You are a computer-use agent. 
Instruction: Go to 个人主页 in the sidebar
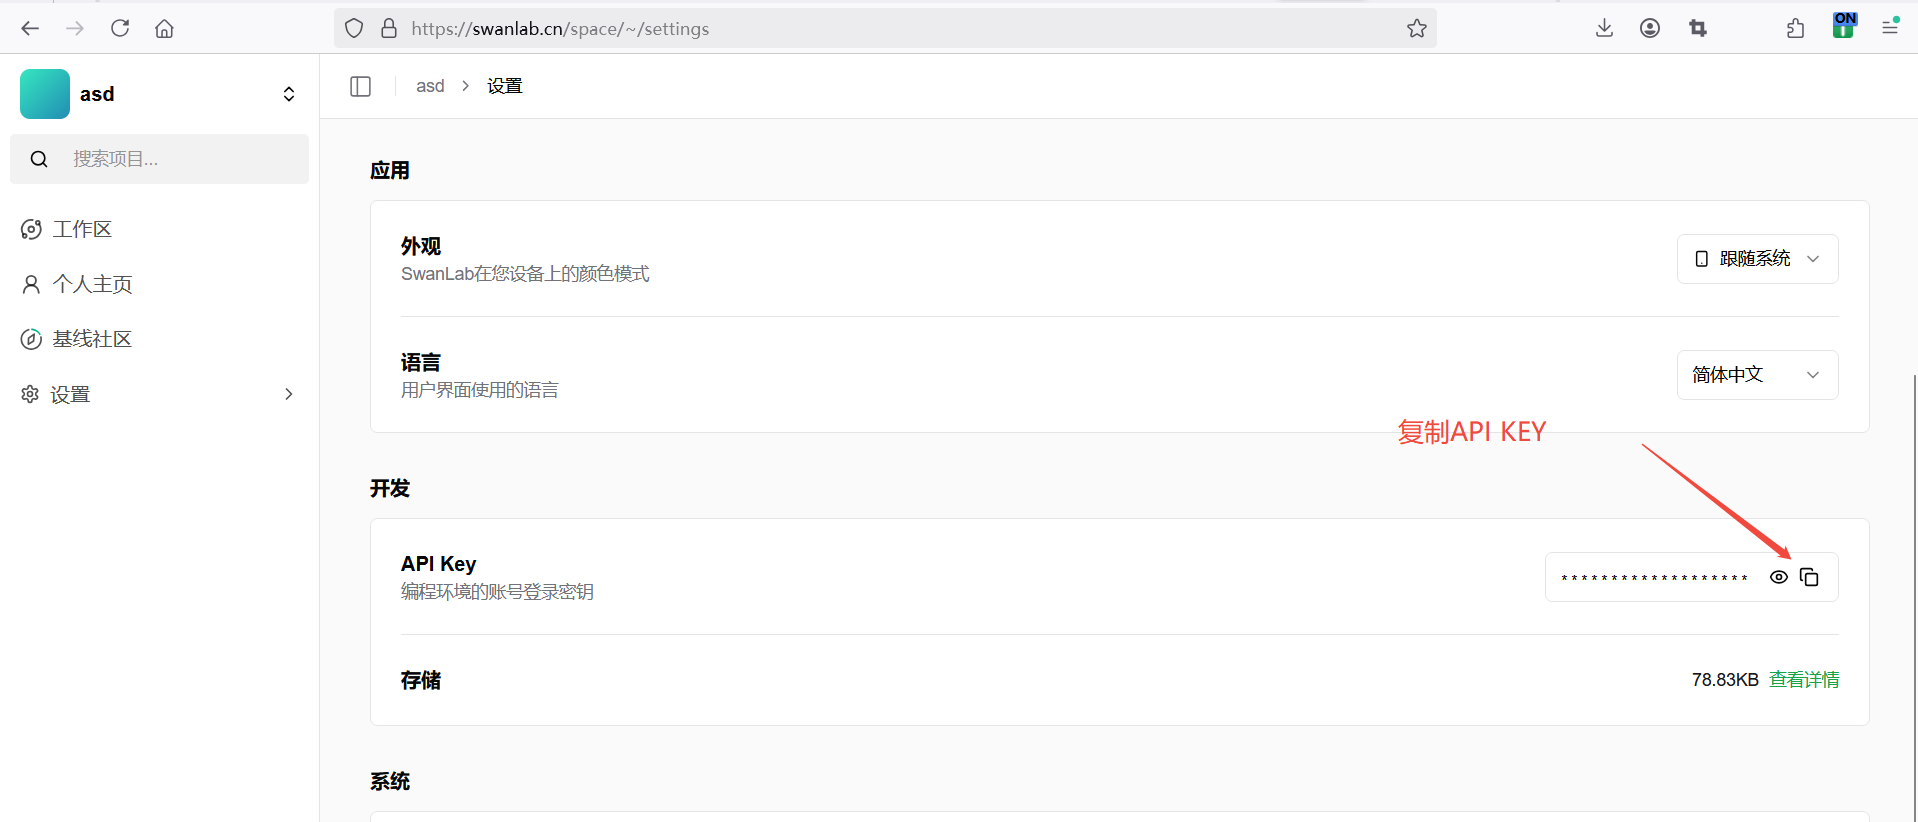tap(92, 284)
